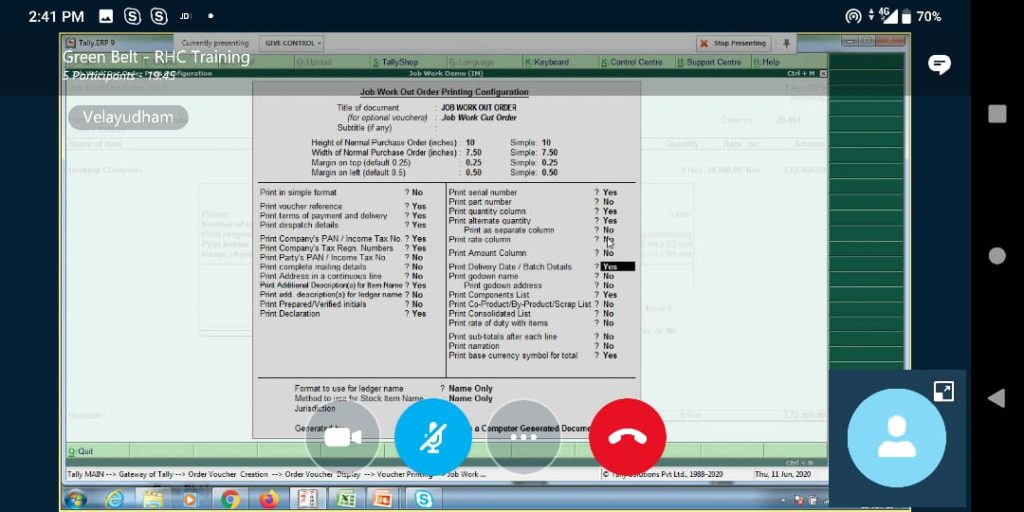Image resolution: width=1024 pixels, height=512 pixels.
Task: Click the JOB WORK OUT ORDER title value
Action: [x=479, y=107]
